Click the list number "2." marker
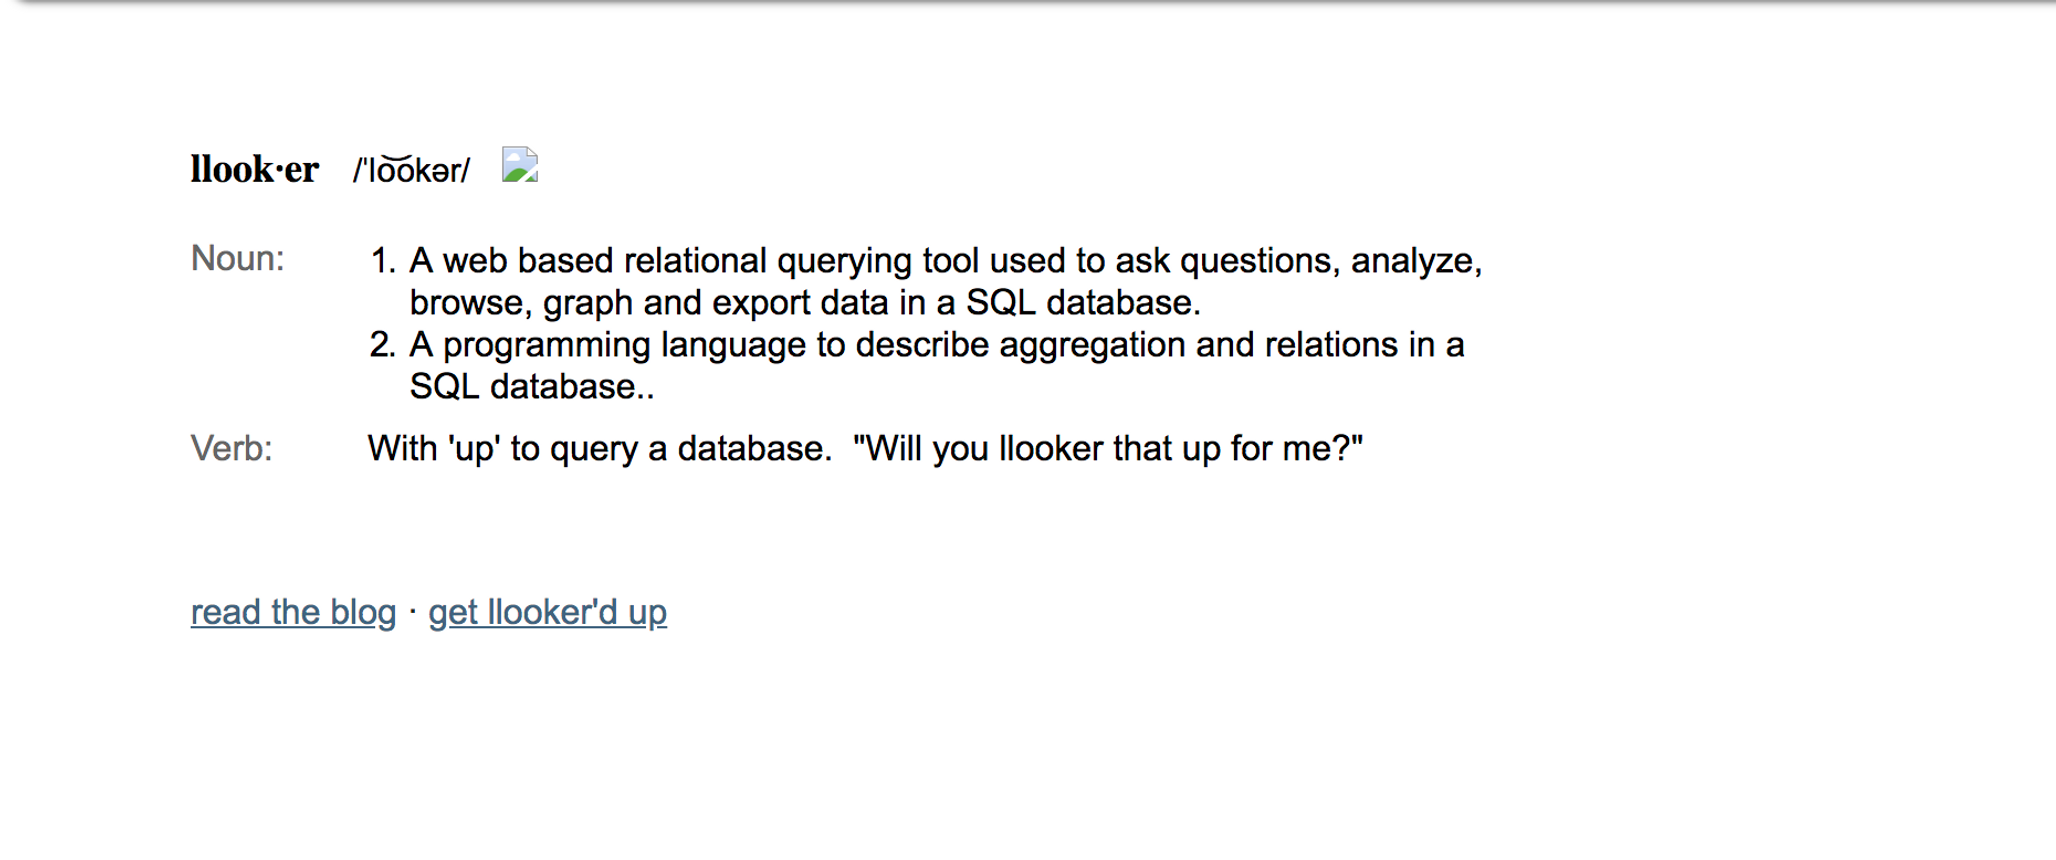The image size is (2056, 860). (383, 345)
